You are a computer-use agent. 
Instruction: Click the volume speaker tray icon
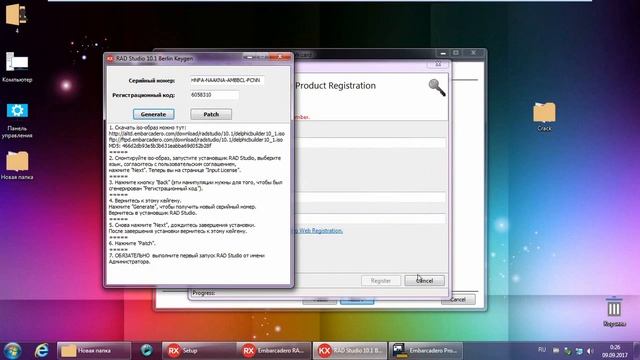pos(590,351)
